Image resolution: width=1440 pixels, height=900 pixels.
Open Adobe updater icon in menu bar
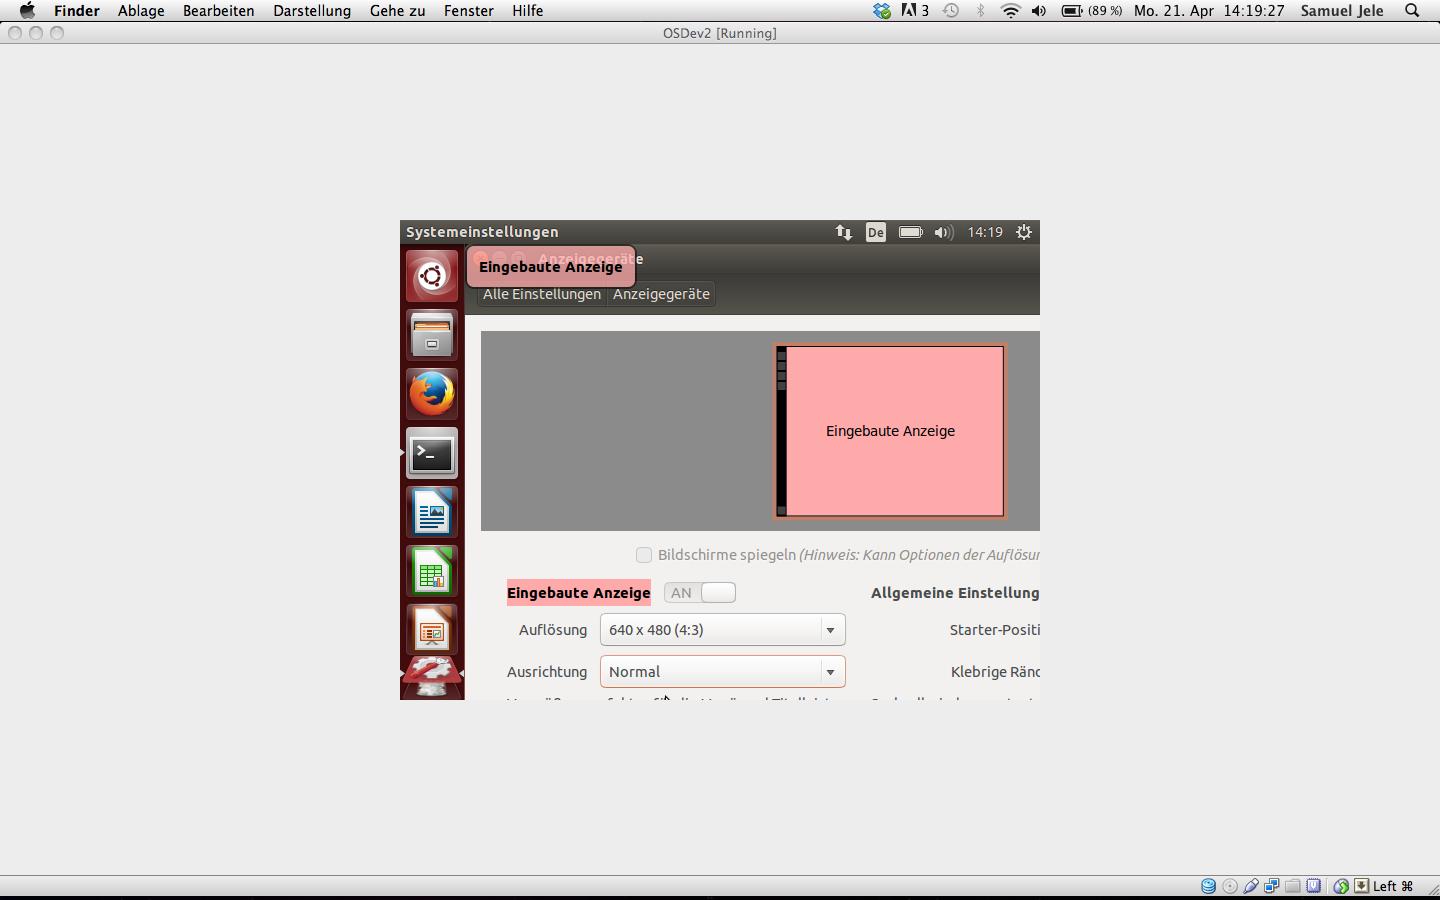pyautogui.click(x=915, y=11)
